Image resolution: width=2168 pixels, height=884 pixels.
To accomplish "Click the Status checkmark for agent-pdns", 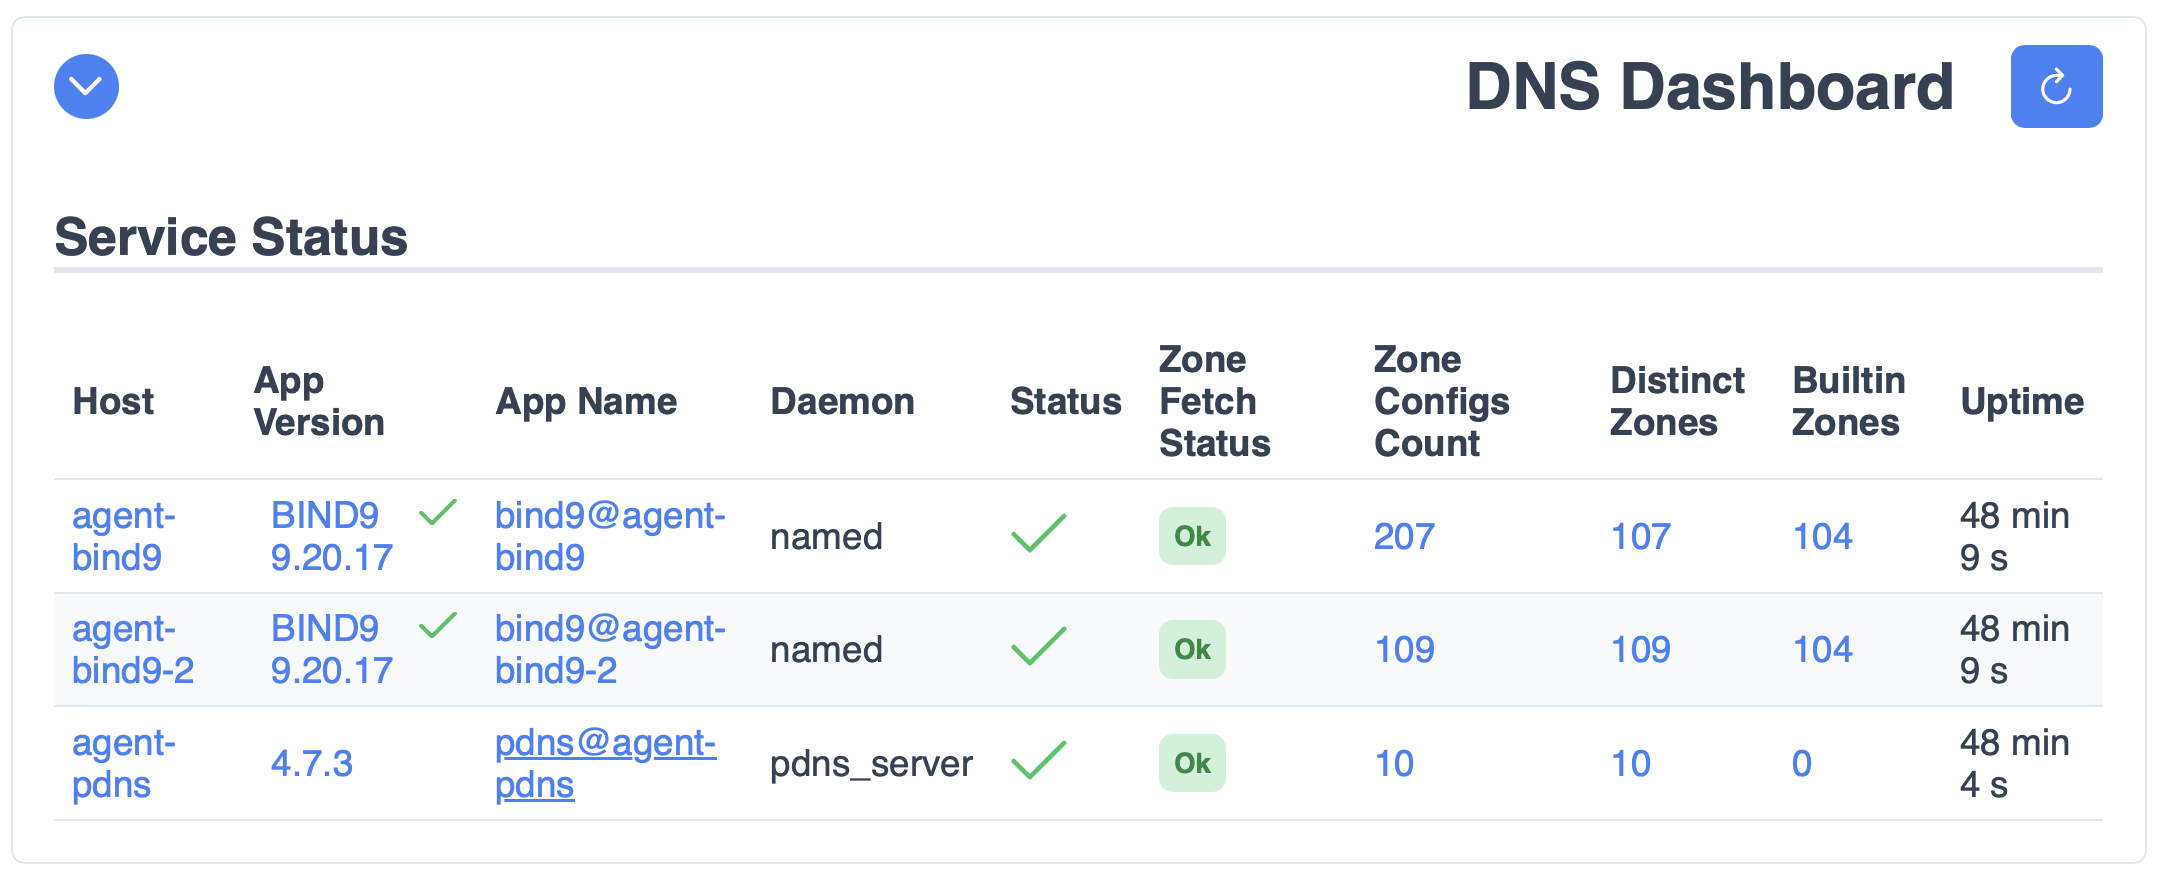I will [x=1037, y=760].
